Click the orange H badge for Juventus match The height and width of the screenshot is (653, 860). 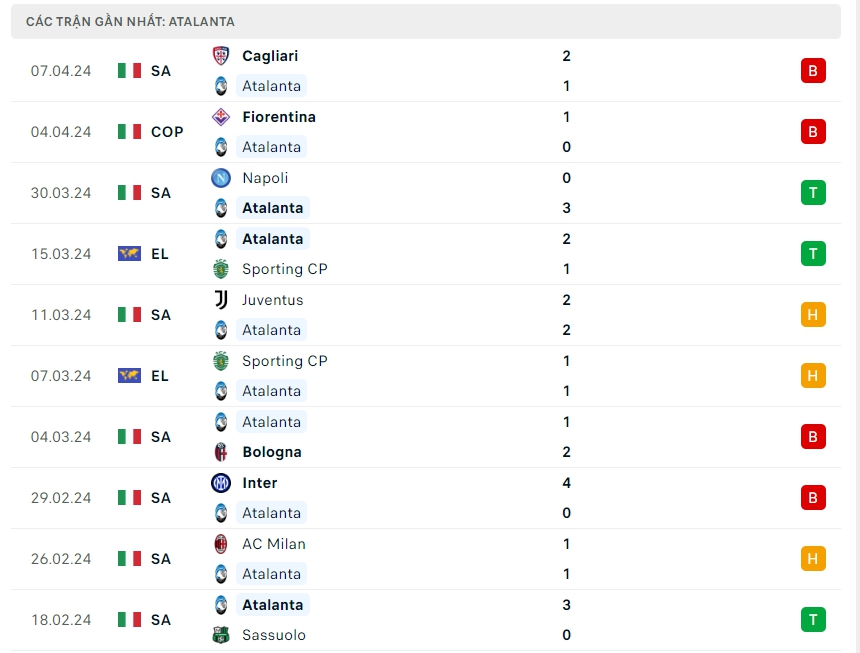(813, 315)
